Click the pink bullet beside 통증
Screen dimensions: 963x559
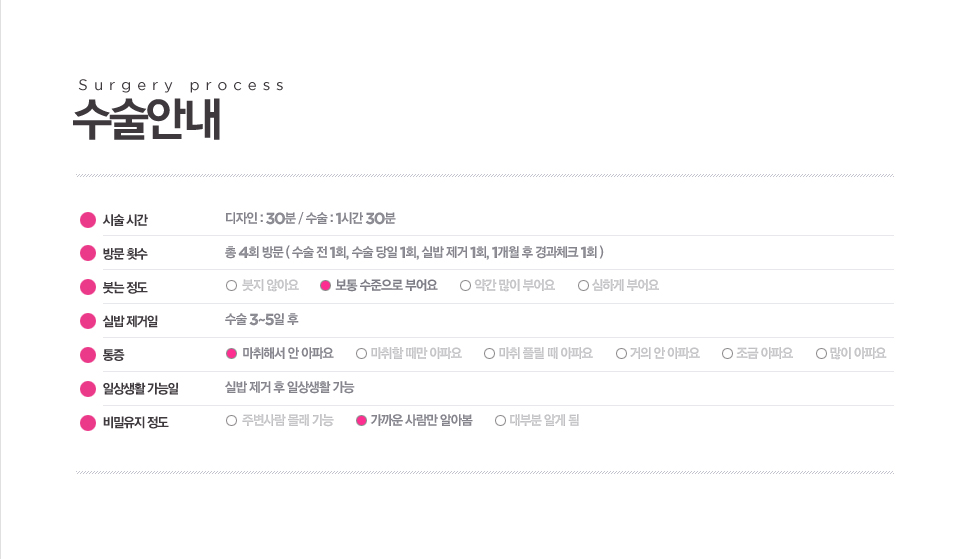point(87,355)
